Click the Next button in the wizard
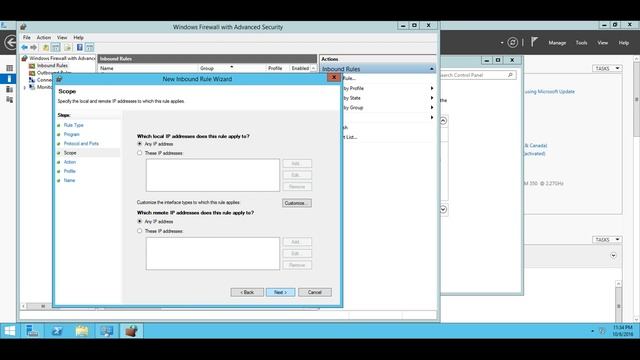Viewport: 640px width, 360px height. pyautogui.click(x=280, y=292)
